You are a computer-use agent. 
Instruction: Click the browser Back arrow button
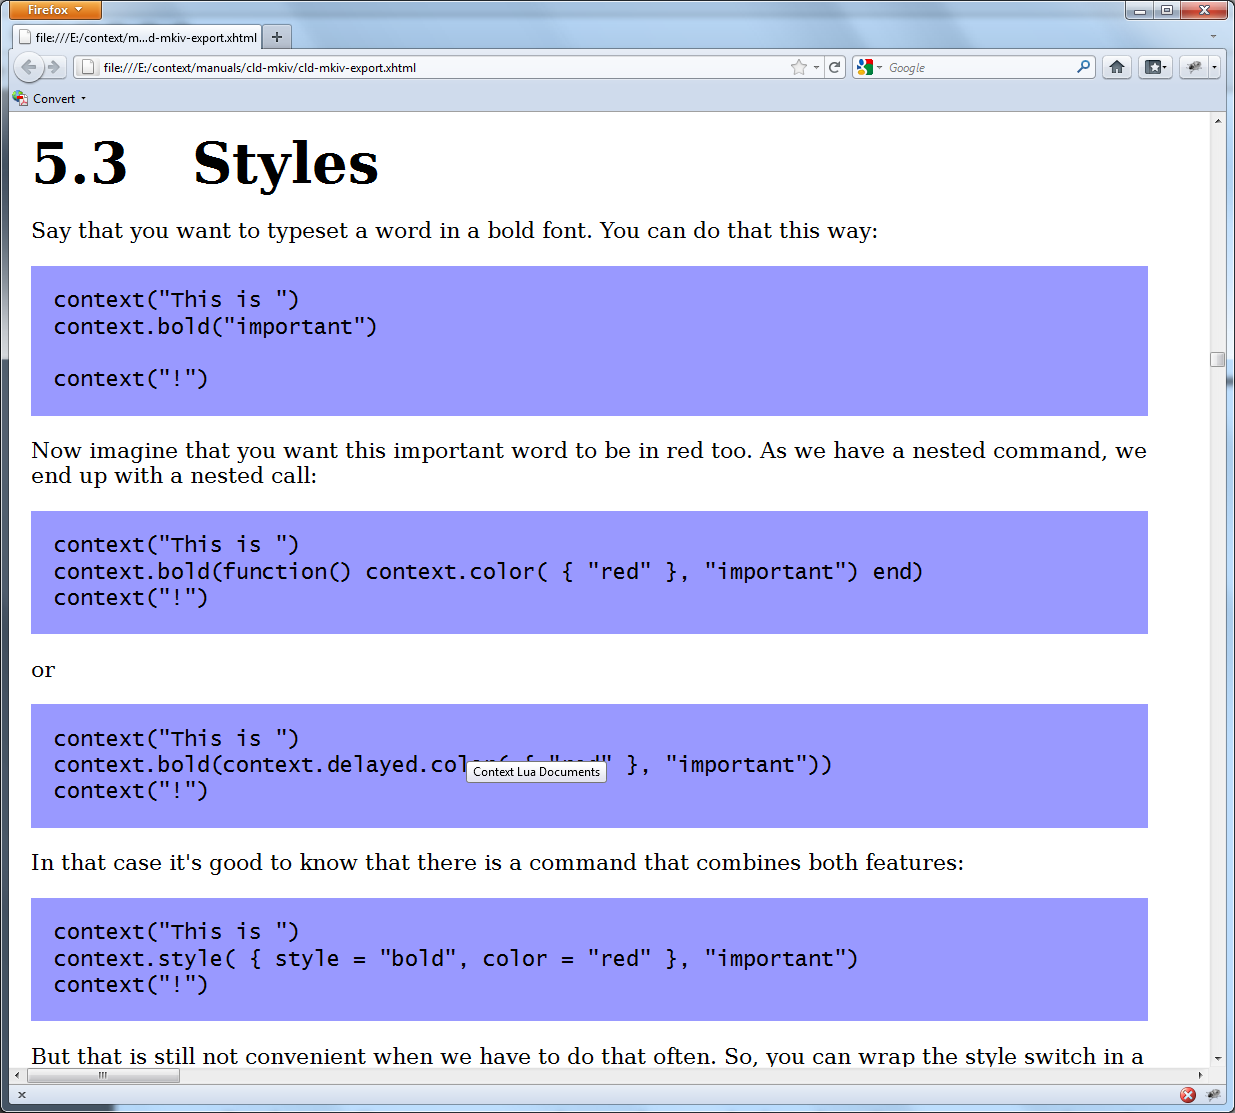pyautogui.click(x=29, y=67)
